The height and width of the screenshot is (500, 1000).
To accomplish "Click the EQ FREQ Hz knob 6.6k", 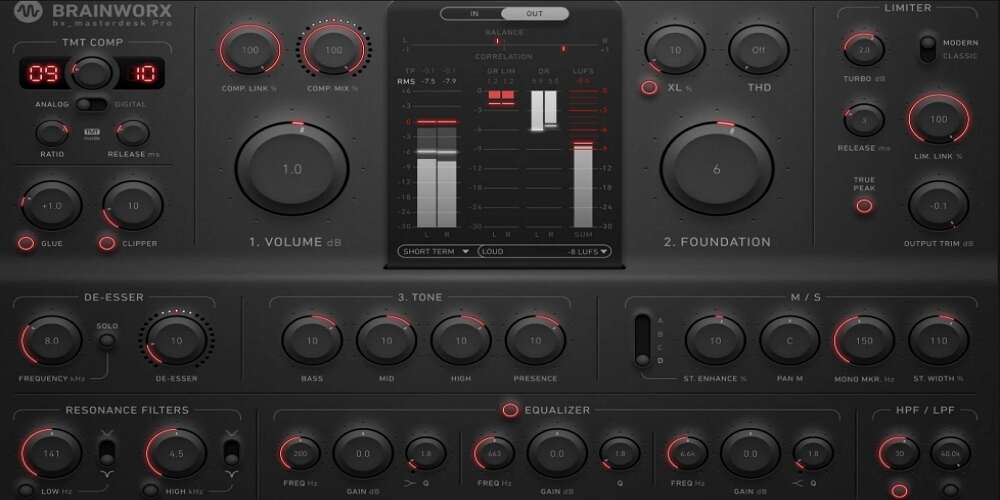I will tap(688, 453).
